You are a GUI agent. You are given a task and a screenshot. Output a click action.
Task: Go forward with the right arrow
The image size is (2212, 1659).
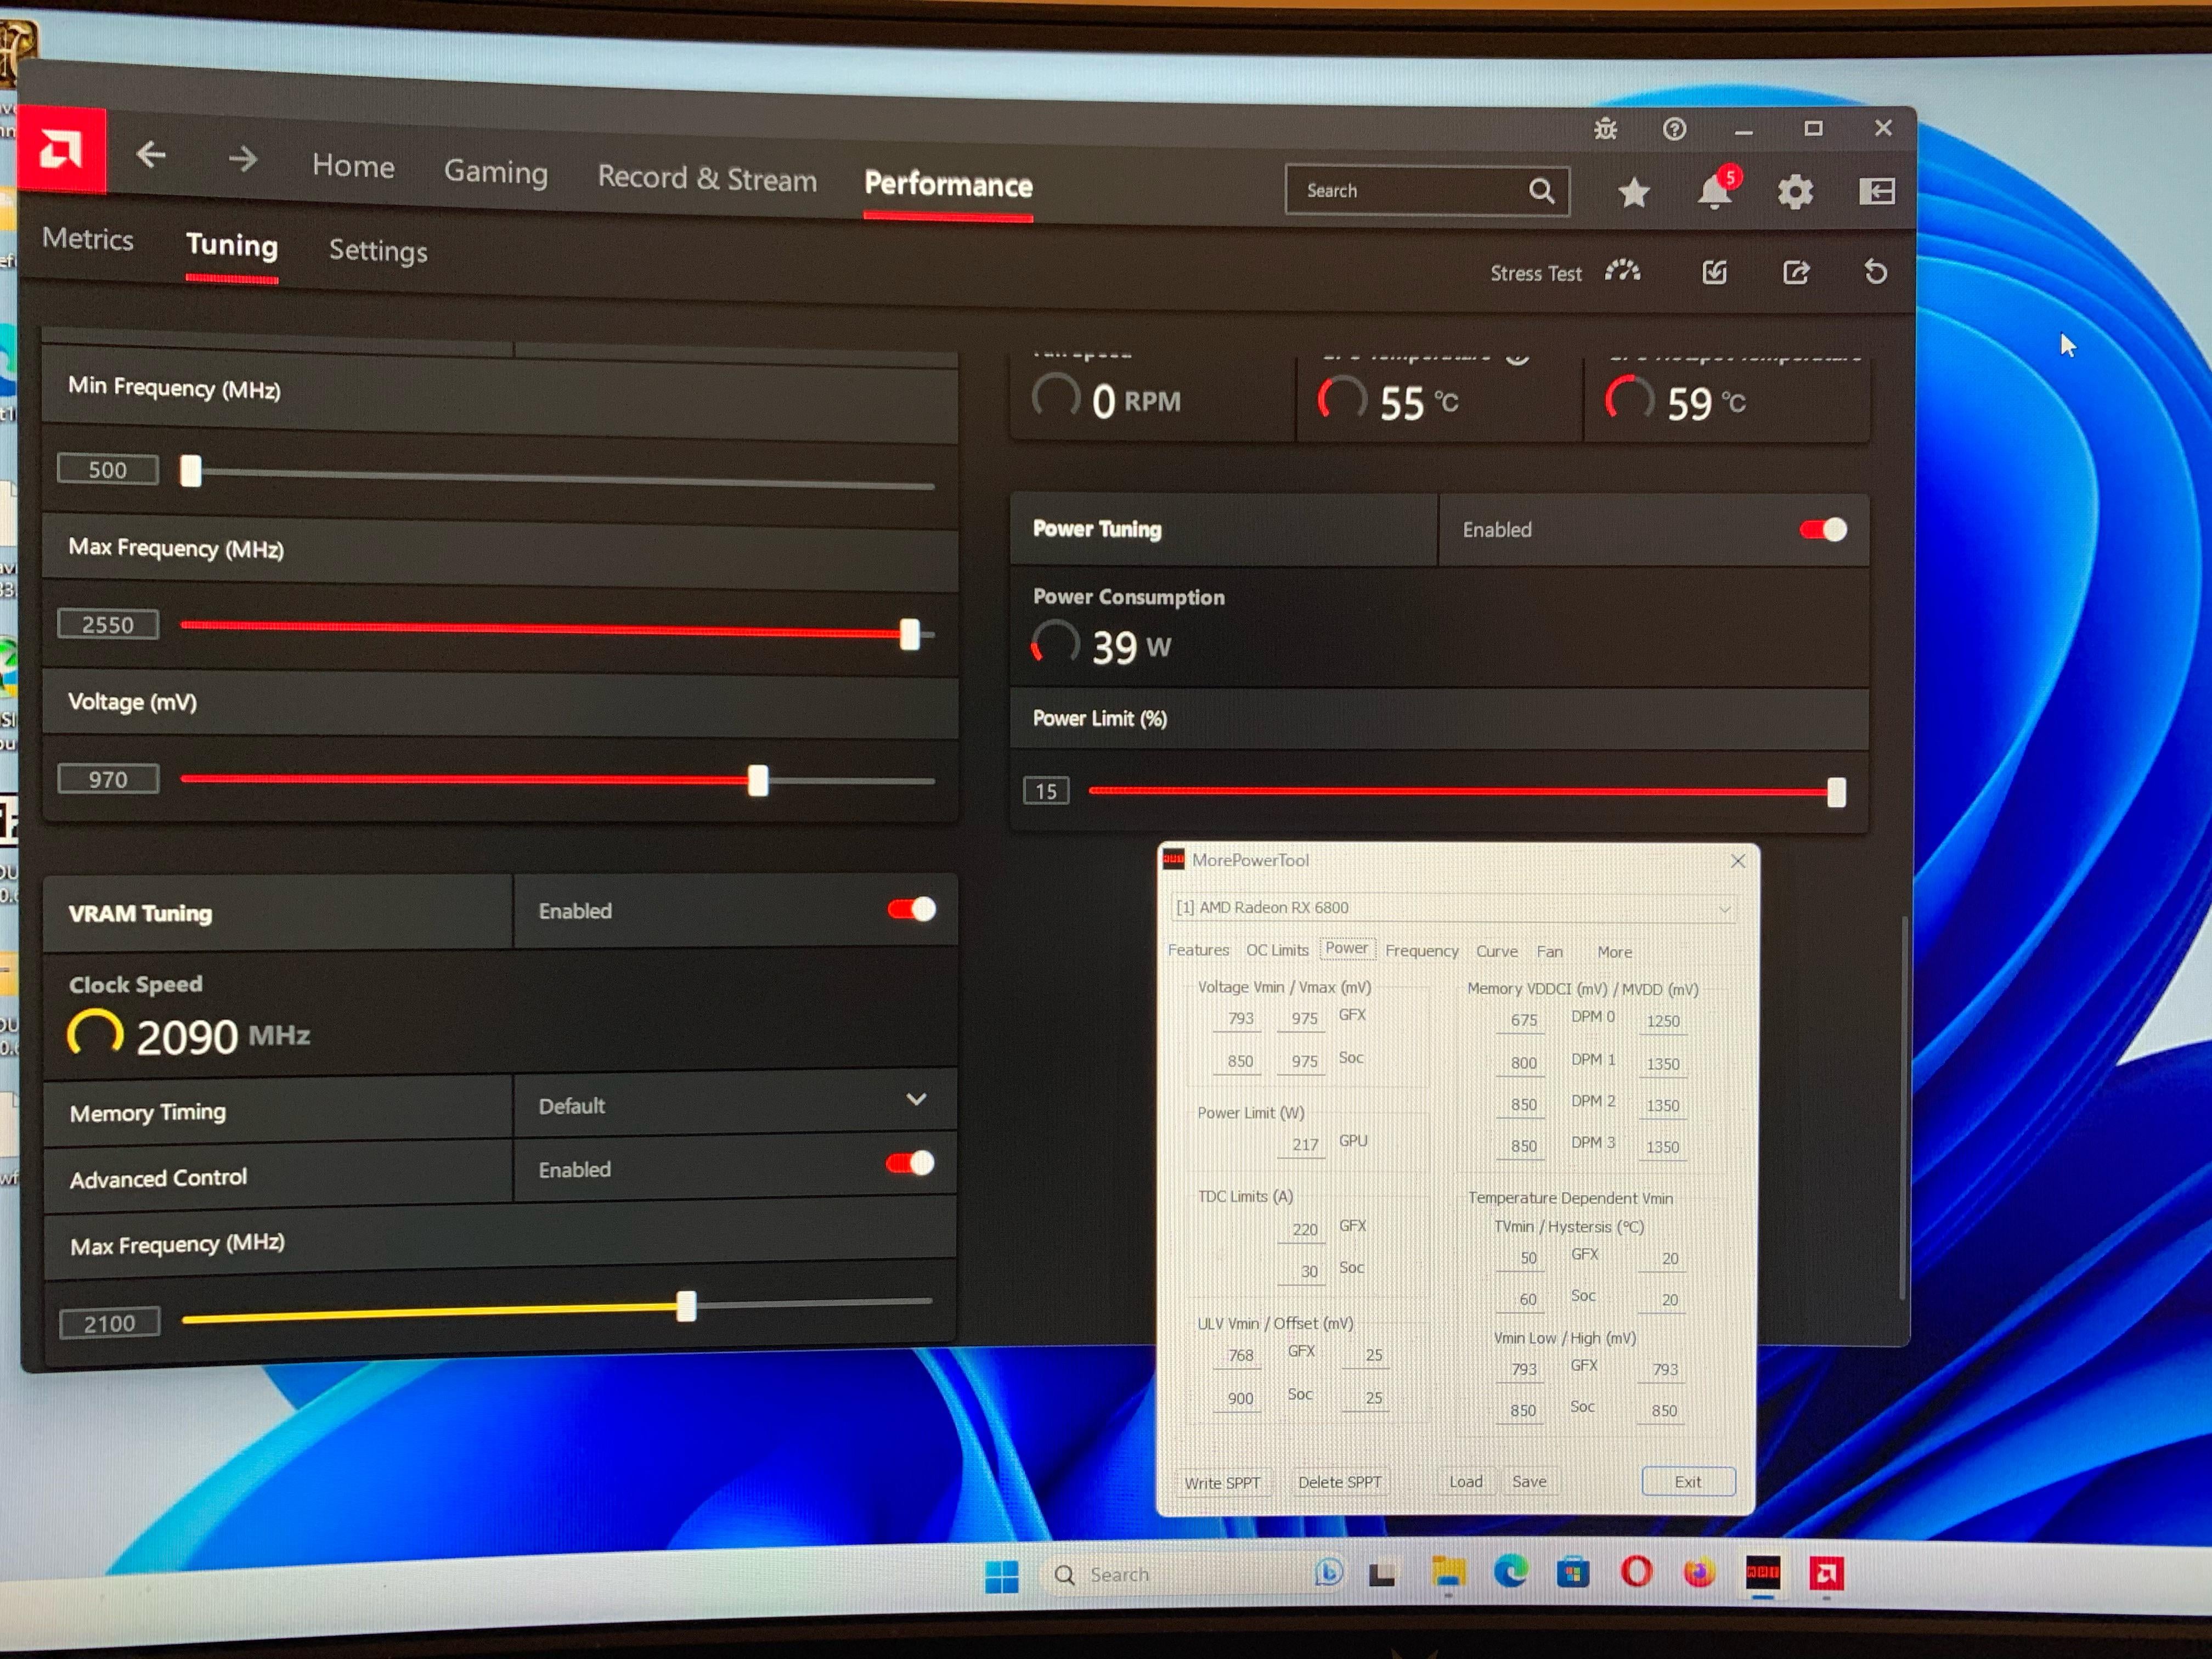pyautogui.click(x=243, y=159)
